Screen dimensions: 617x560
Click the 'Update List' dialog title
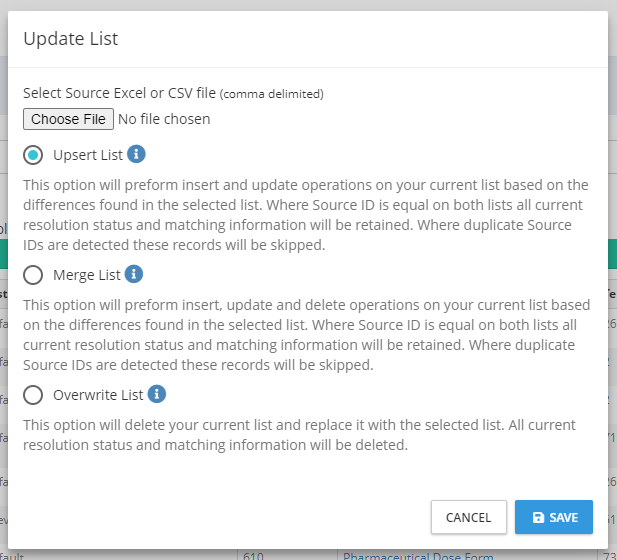(71, 39)
